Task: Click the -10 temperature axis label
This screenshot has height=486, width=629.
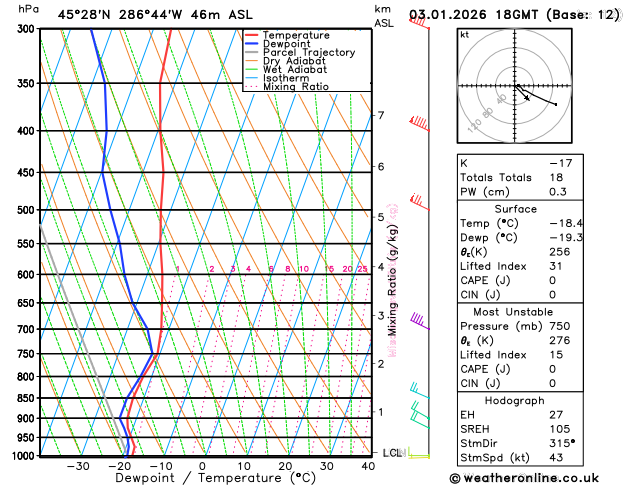Action: [x=160, y=466]
